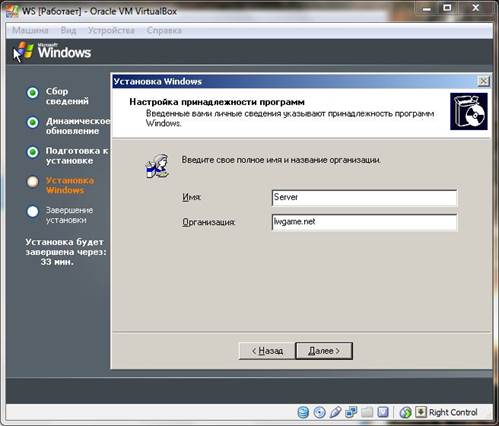Screen dimensions: 499x426
Task: Minimize the VirtualBox window
Action: 426,8
